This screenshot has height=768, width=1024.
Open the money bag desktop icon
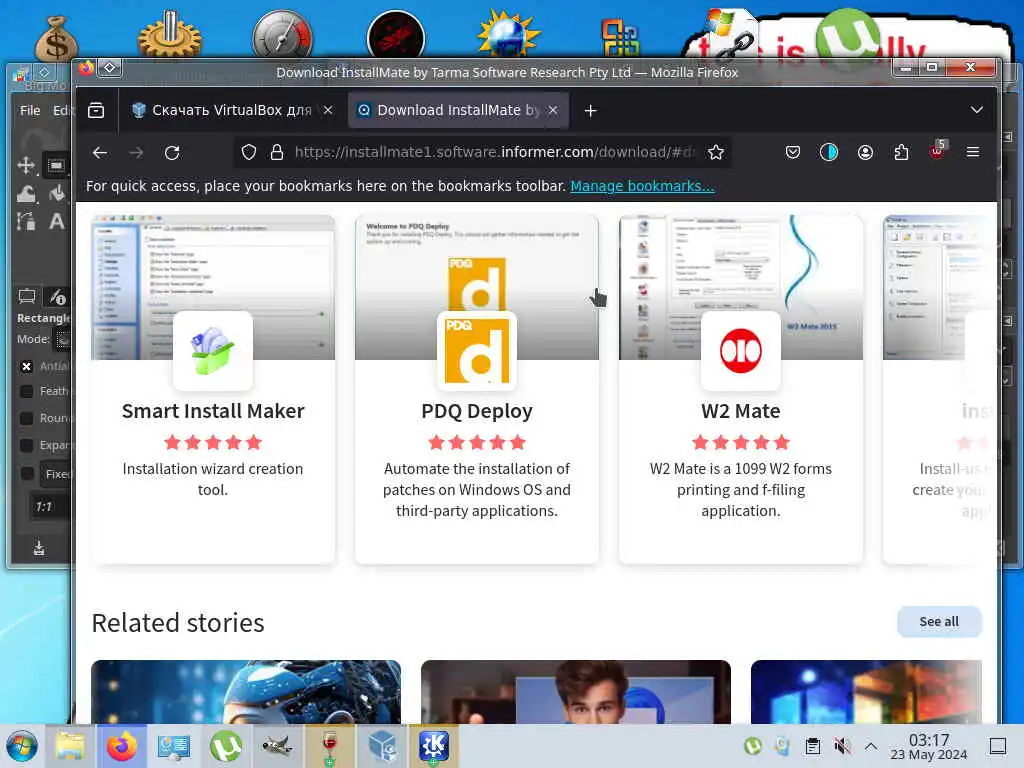tap(57, 39)
